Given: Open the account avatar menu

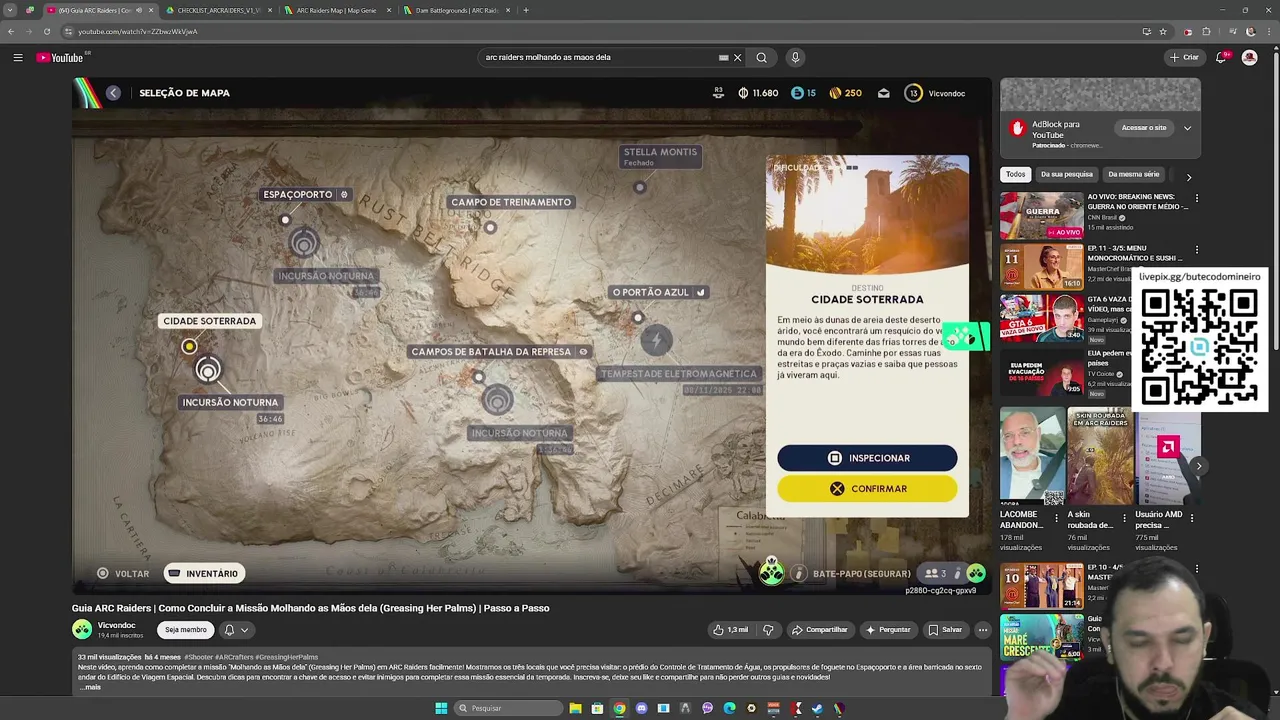Looking at the screenshot, I should pyautogui.click(x=1249, y=58).
